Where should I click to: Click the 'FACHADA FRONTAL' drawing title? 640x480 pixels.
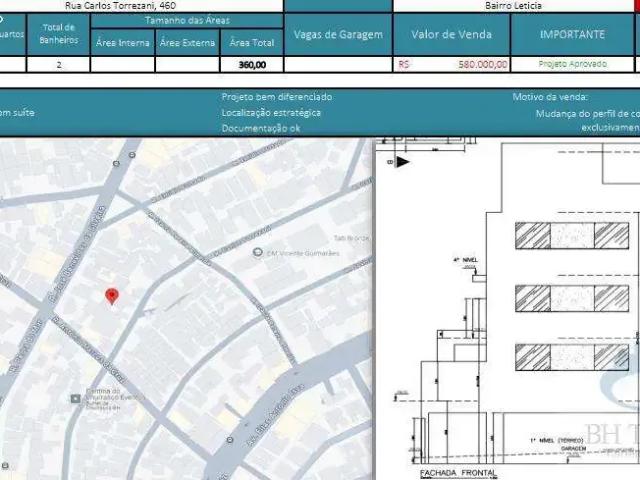pyautogui.click(x=458, y=473)
